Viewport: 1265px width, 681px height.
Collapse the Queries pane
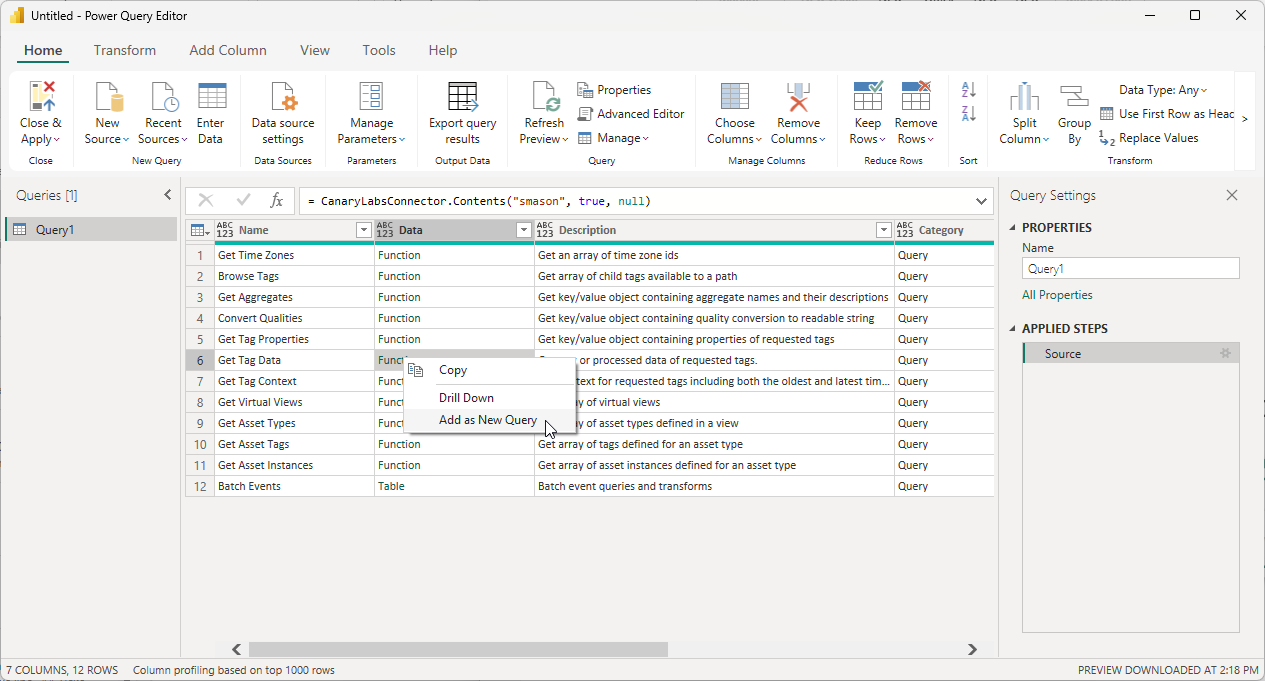coord(168,195)
